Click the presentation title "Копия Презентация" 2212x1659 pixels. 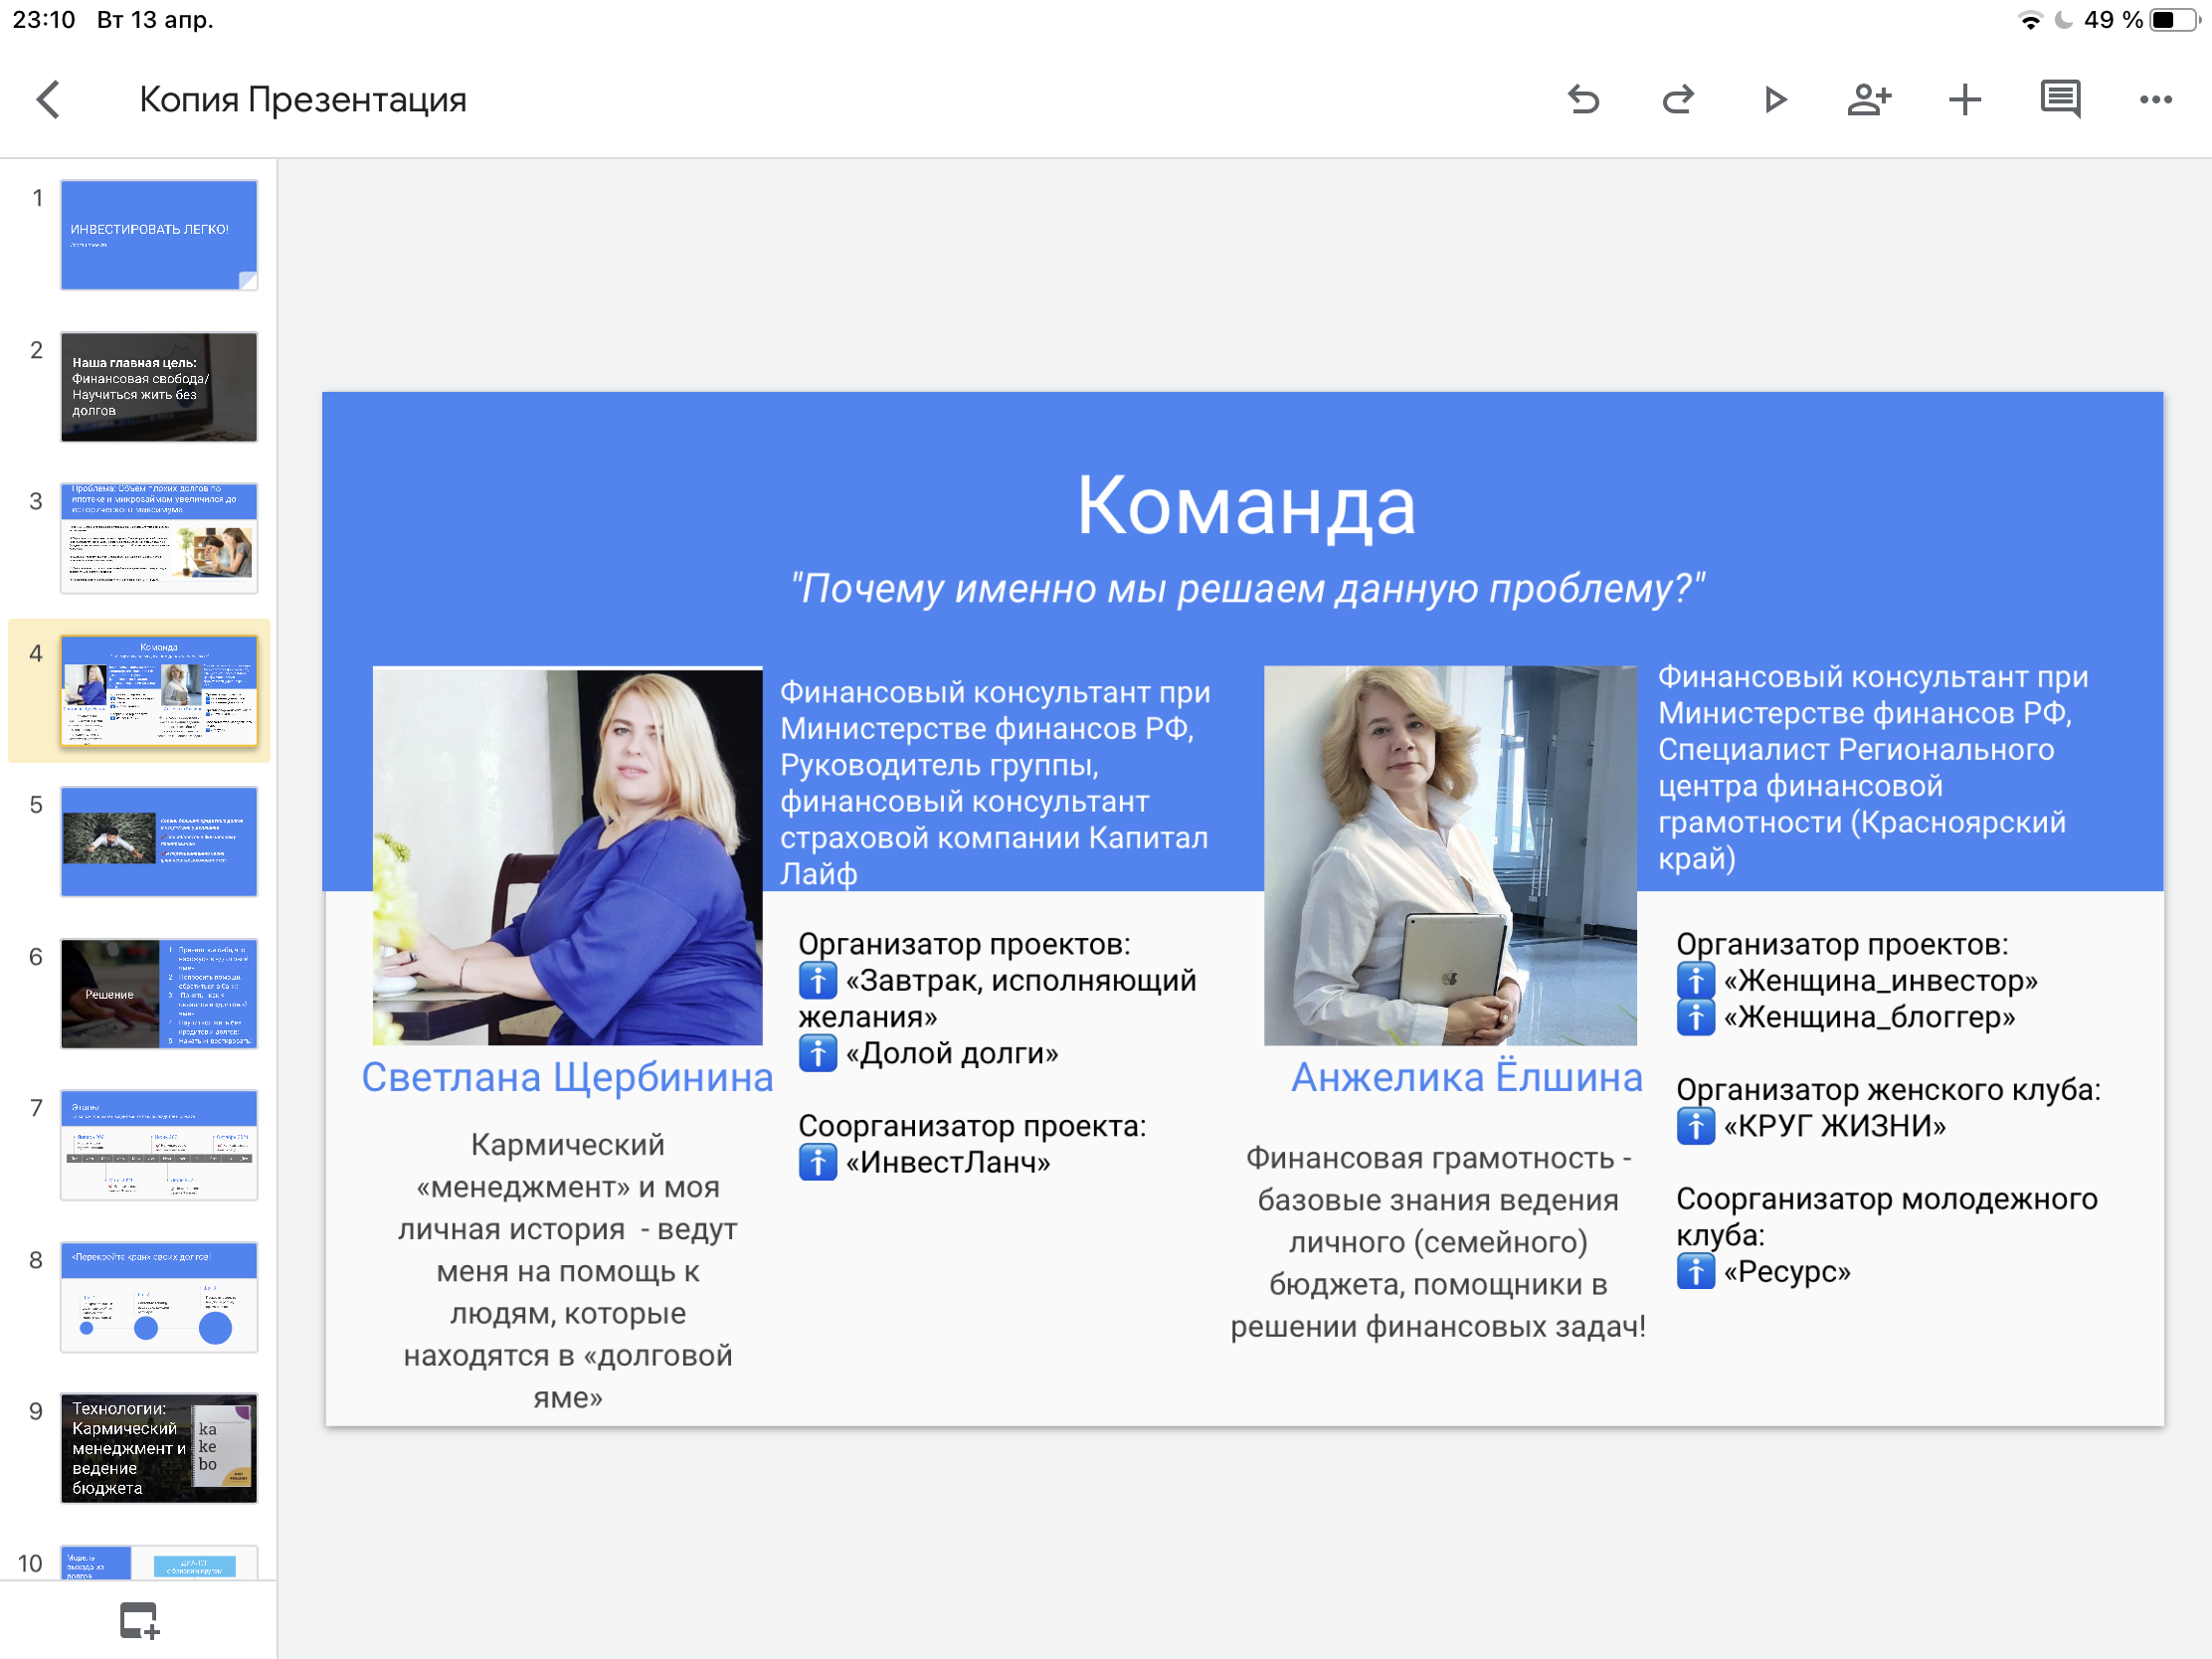pos(302,100)
